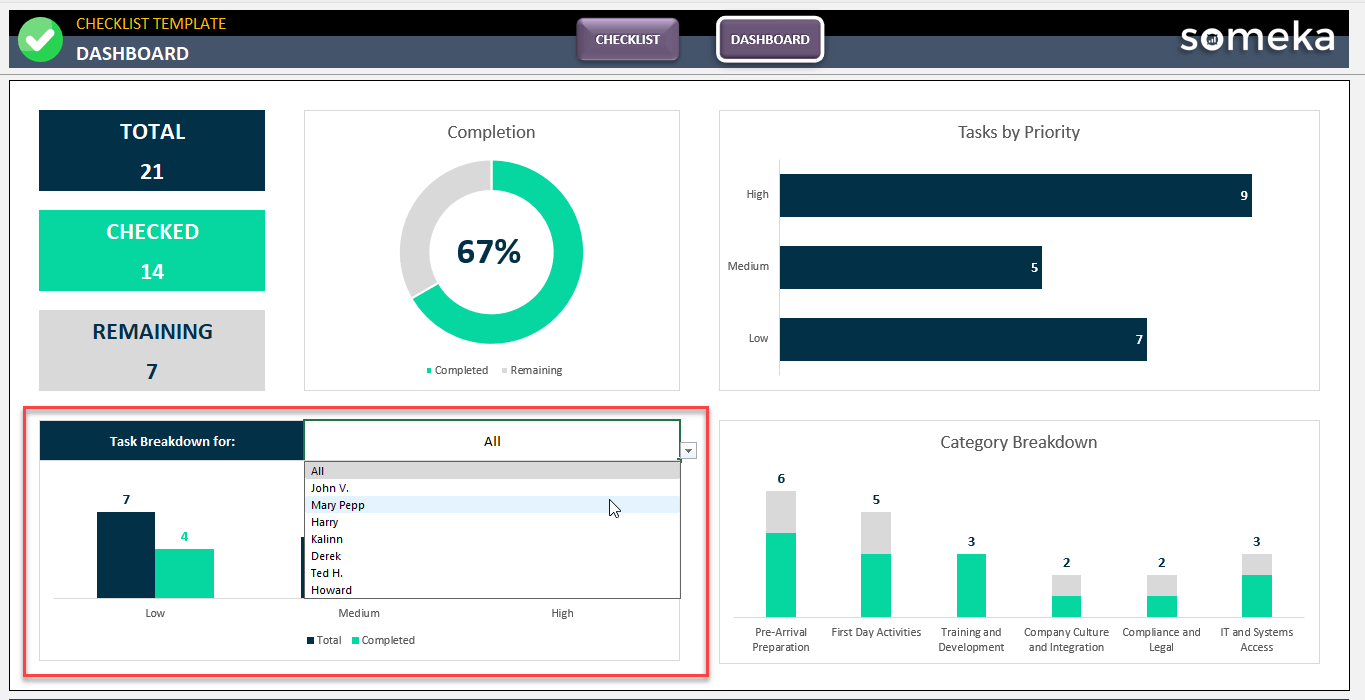The image size is (1365, 700).
Task: Click the dropdown arrow beside All
Action: (688, 451)
